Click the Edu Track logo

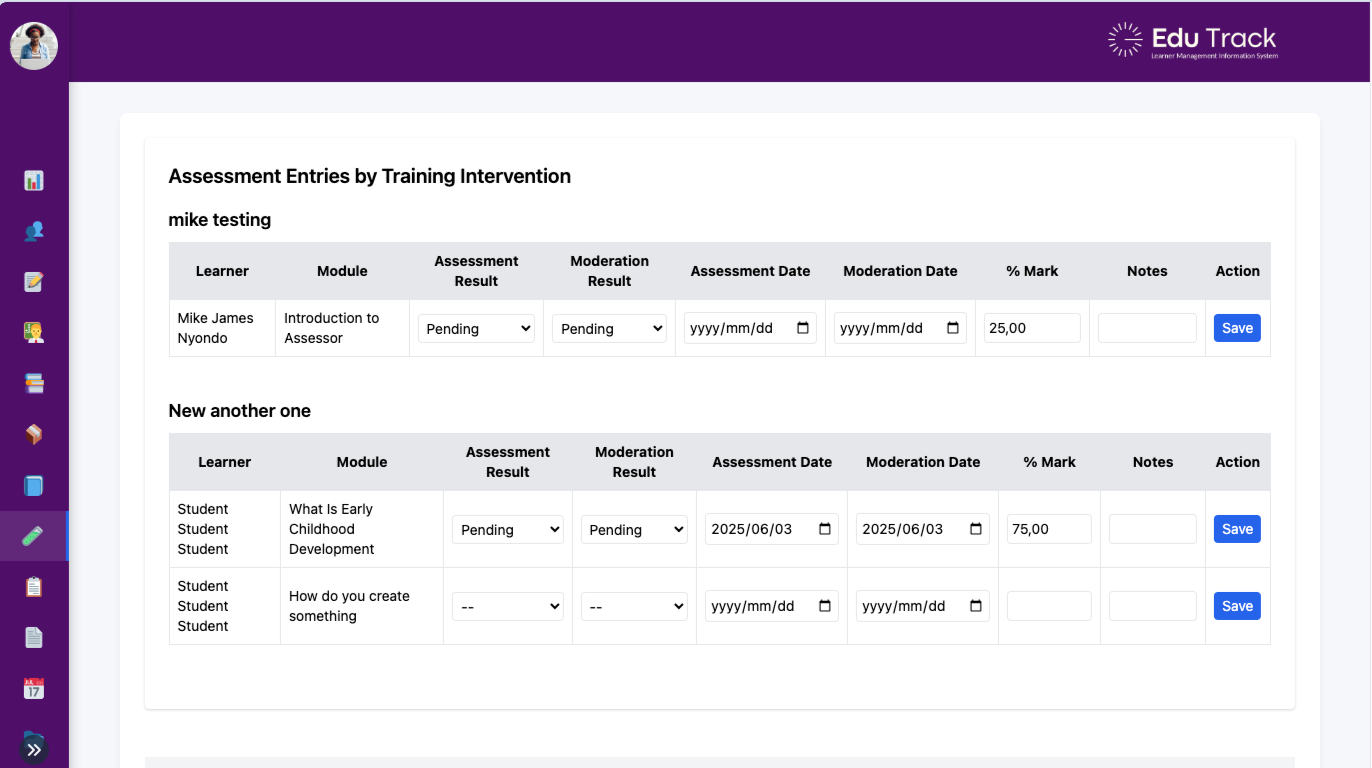[x=1193, y=40]
